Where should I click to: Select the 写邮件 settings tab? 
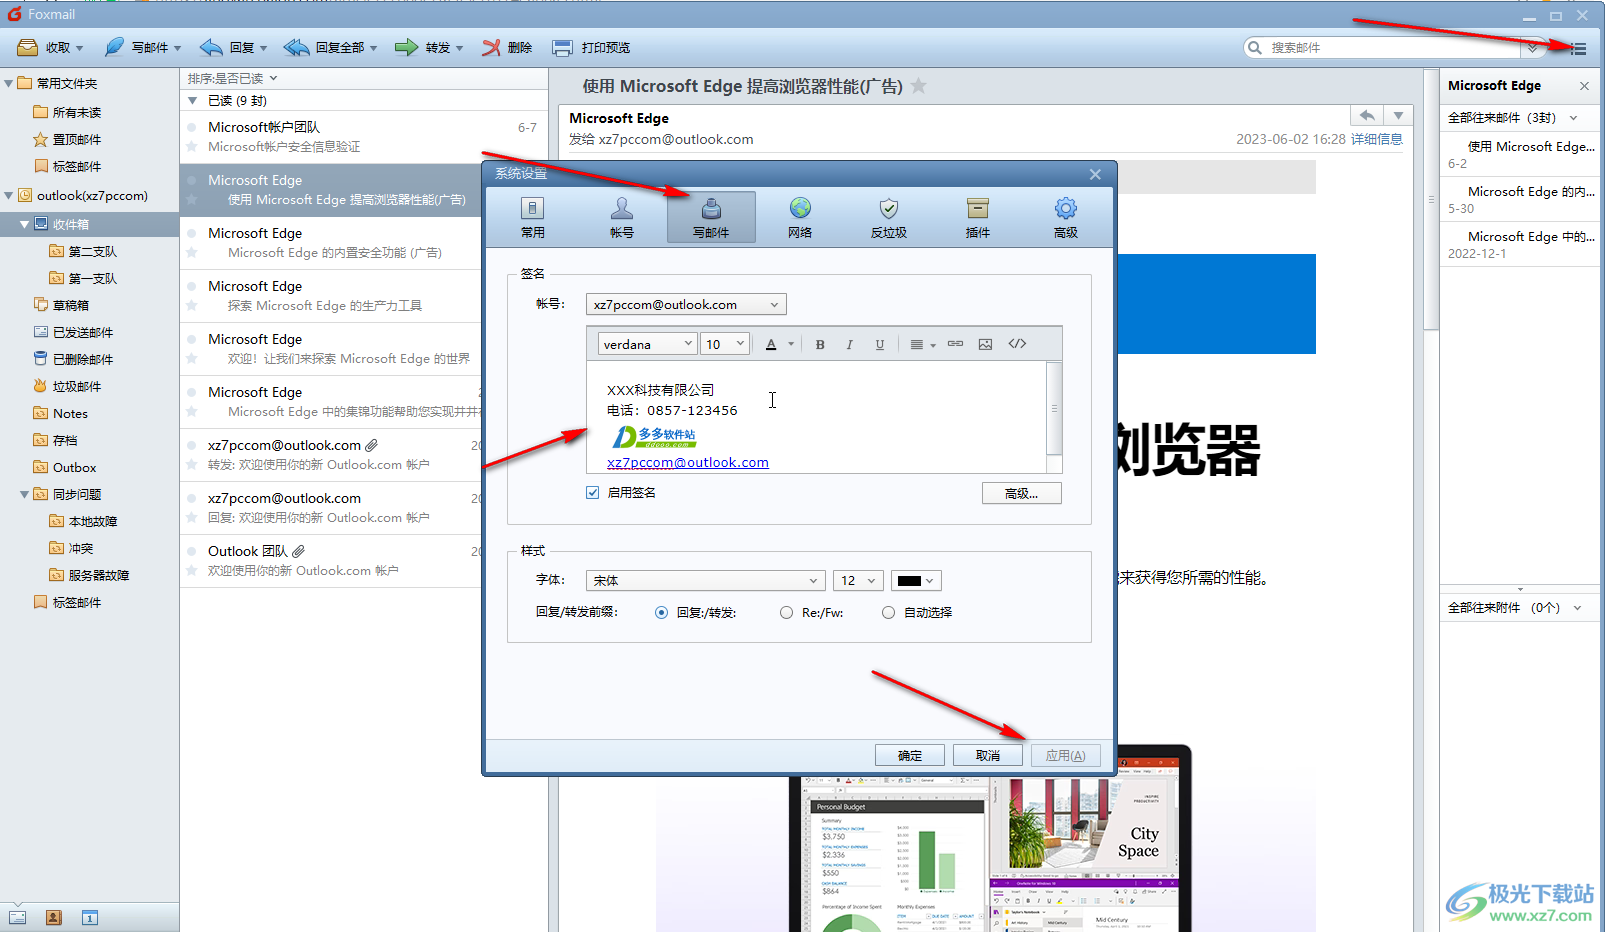click(711, 217)
